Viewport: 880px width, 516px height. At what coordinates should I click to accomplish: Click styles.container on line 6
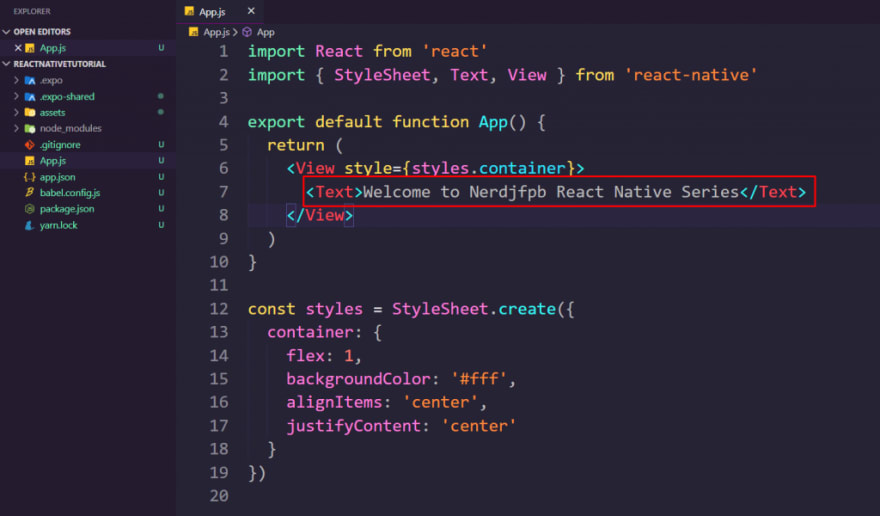488,168
